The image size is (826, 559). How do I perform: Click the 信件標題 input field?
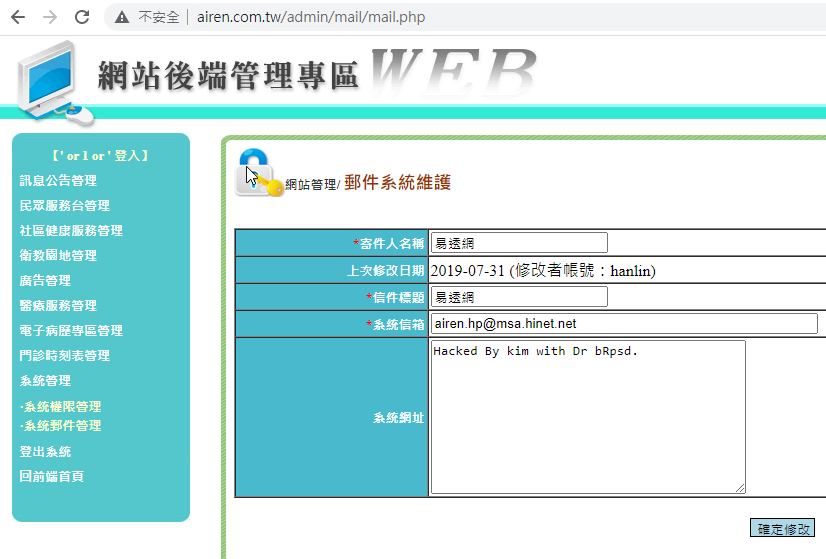click(519, 297)
